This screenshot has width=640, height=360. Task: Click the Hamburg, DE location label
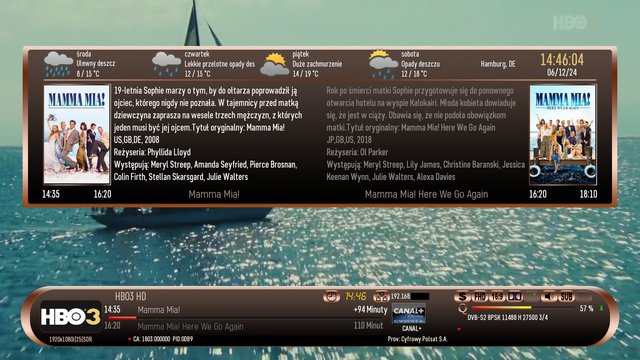(498, 64)
